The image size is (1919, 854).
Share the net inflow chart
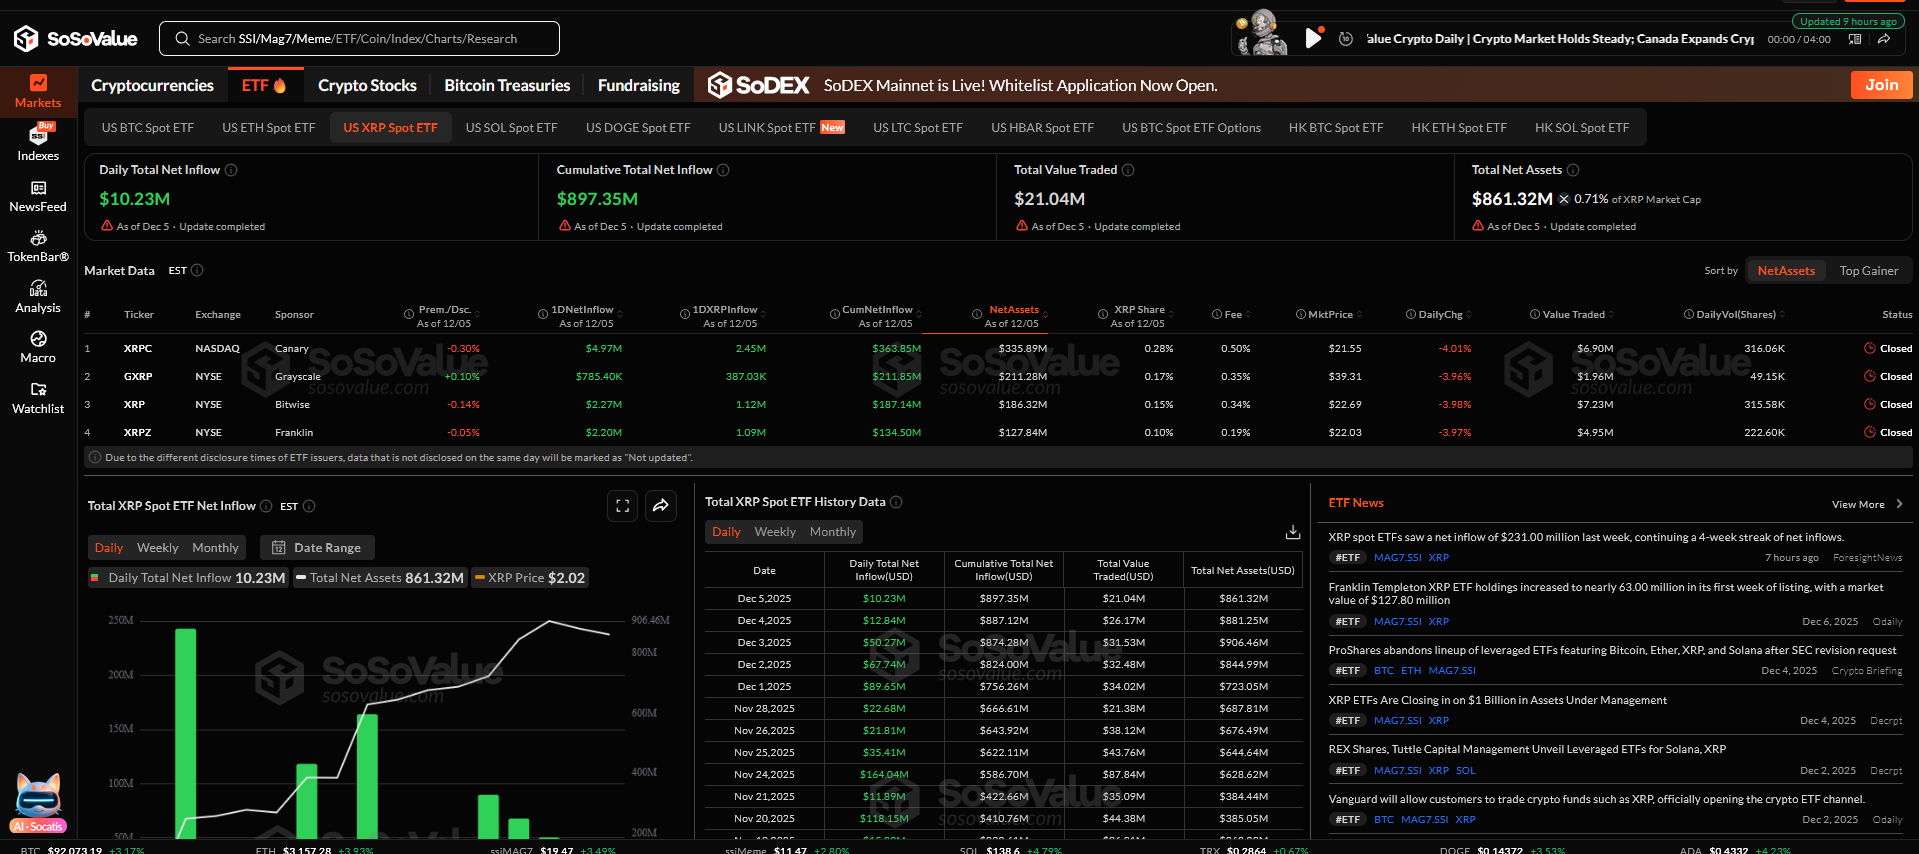pos(661,506)
